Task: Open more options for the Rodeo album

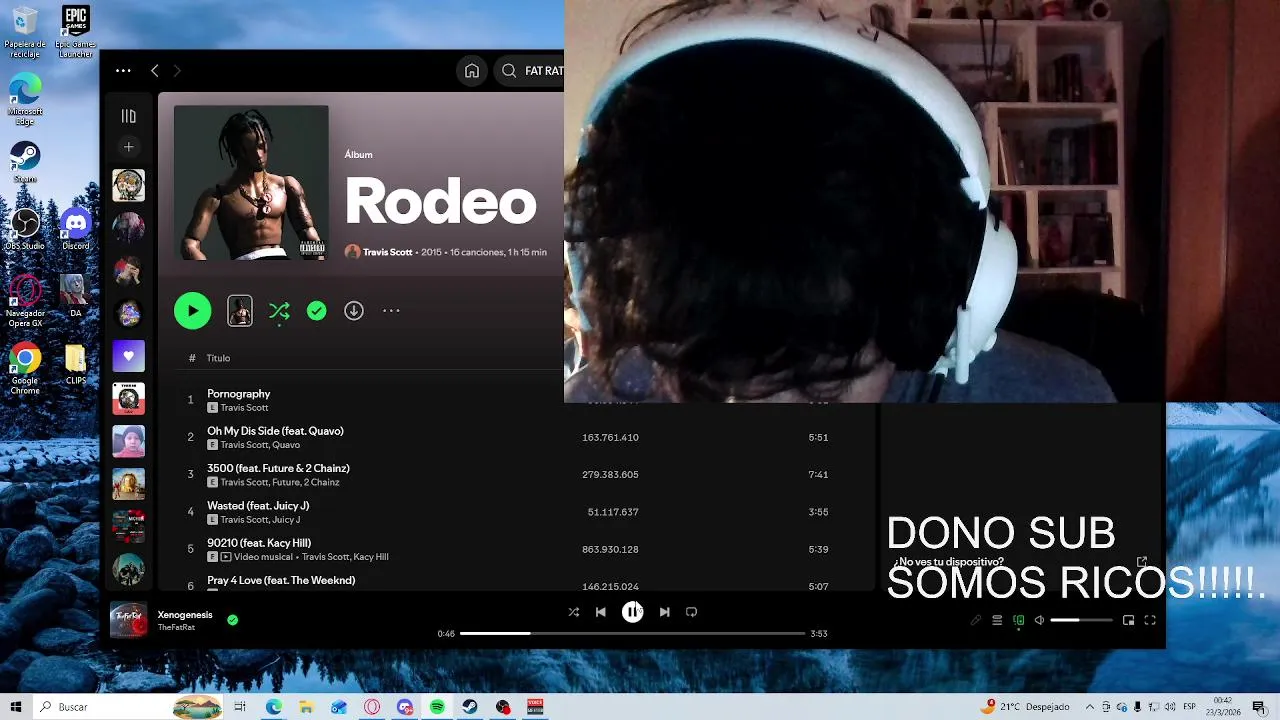Action: (391, 311)
